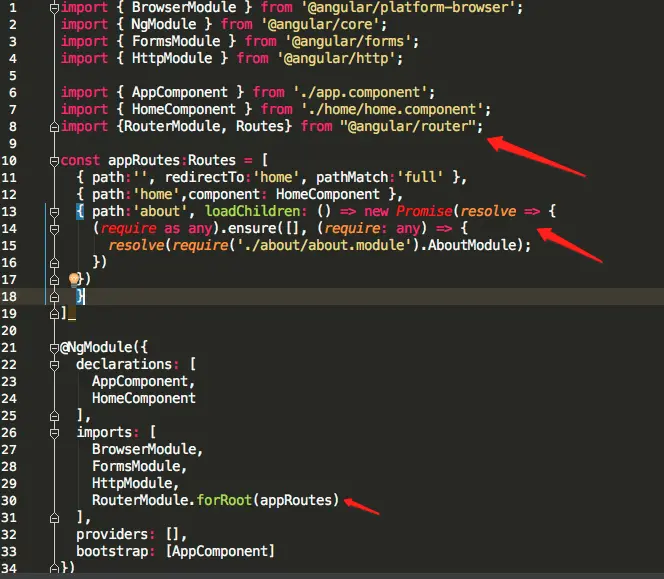Click the './app.component' path string

click(x=360, y=92)
